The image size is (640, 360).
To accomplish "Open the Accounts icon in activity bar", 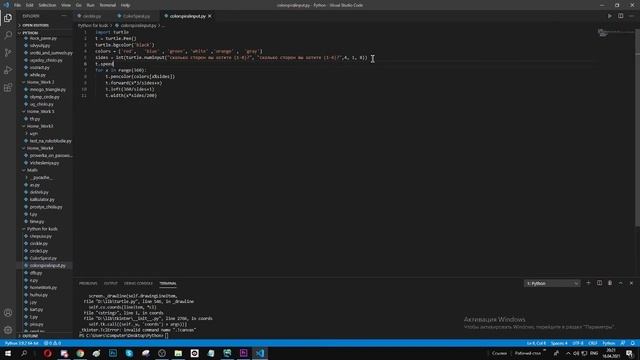I will [8, 313].
